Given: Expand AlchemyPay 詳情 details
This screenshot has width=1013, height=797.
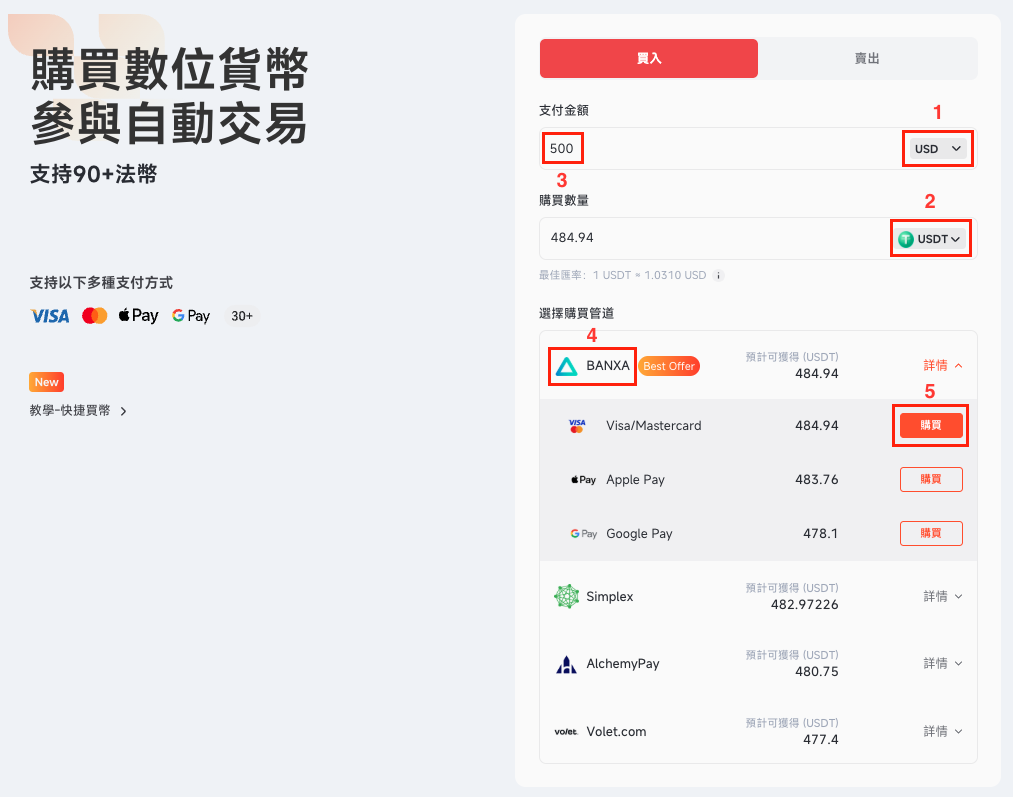Looking at the screenshot, I should (943, 663).
